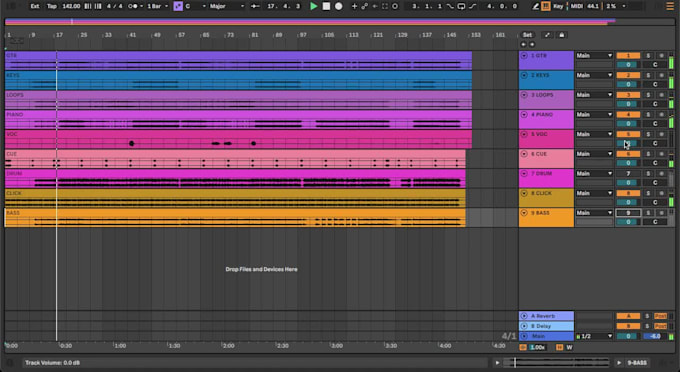Toggle the MIDI map mode button
Viewport: 680px width, 372px height.
(x=576, y=6)
